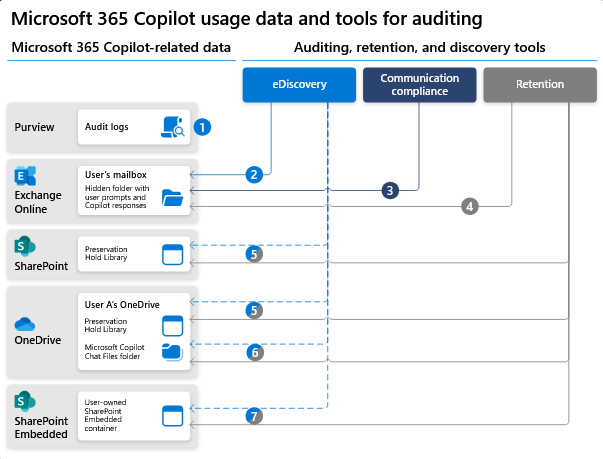Select the Retention box

[540, 85]
